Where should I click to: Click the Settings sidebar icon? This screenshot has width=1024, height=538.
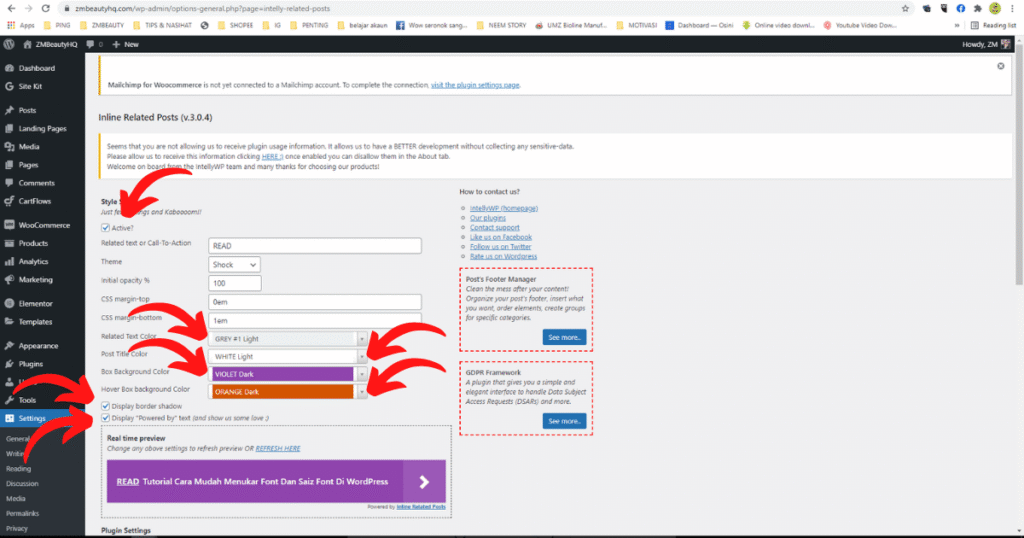click(x=9, y=419)
